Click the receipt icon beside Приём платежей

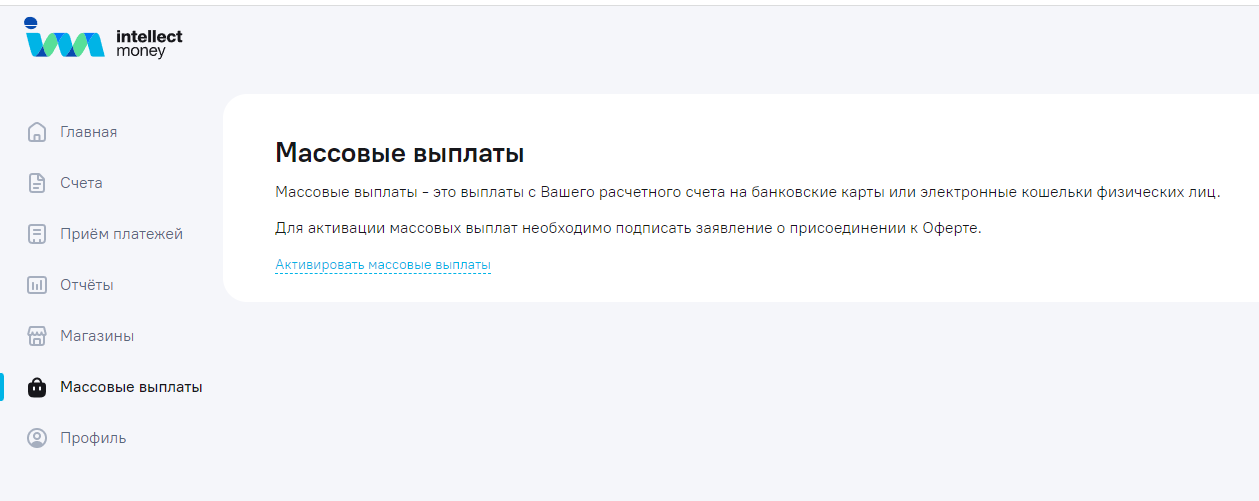[37, 234]
